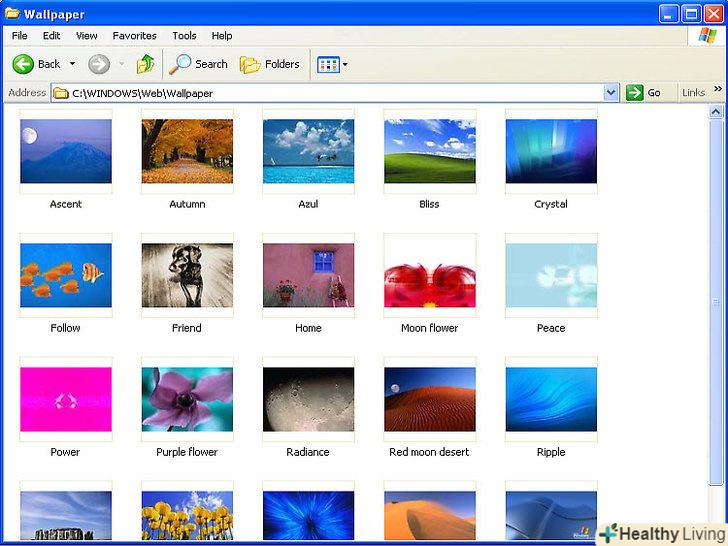Click the vertical scrollbar thumb
This screenshot has height=546, width=728.
point(715,302)
